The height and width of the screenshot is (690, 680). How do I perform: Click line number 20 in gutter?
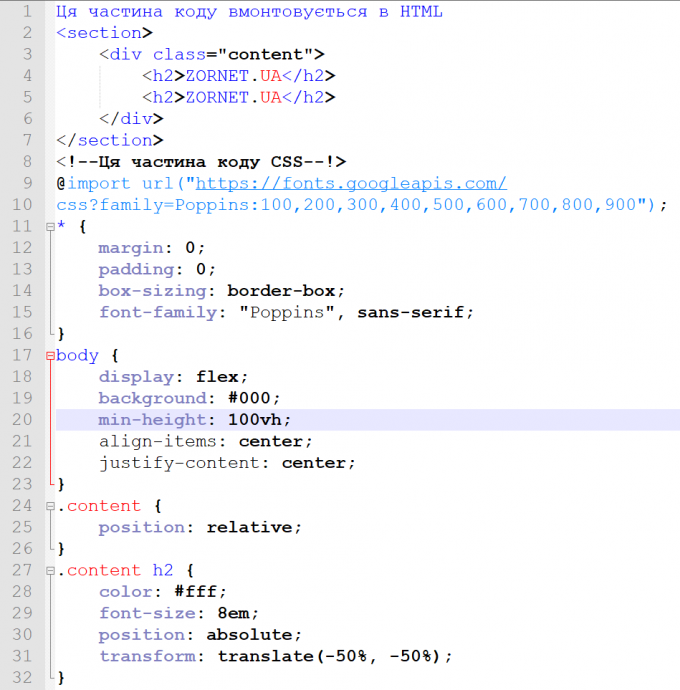[x=22, y=420]
